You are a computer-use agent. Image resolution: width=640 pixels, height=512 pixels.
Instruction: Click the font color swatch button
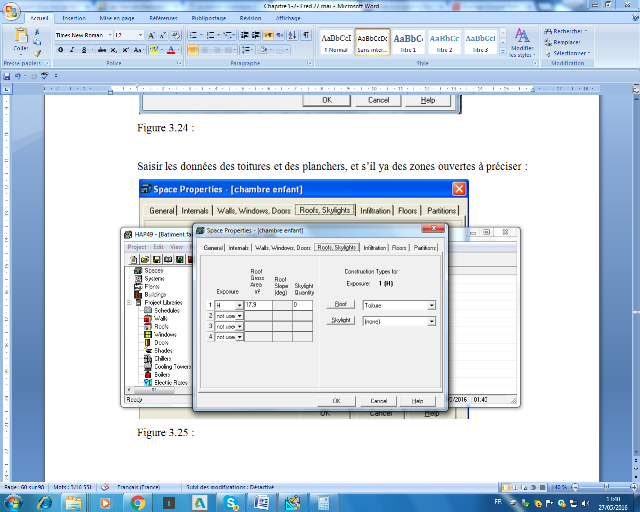pyautogui.click(x=171, y=49)
